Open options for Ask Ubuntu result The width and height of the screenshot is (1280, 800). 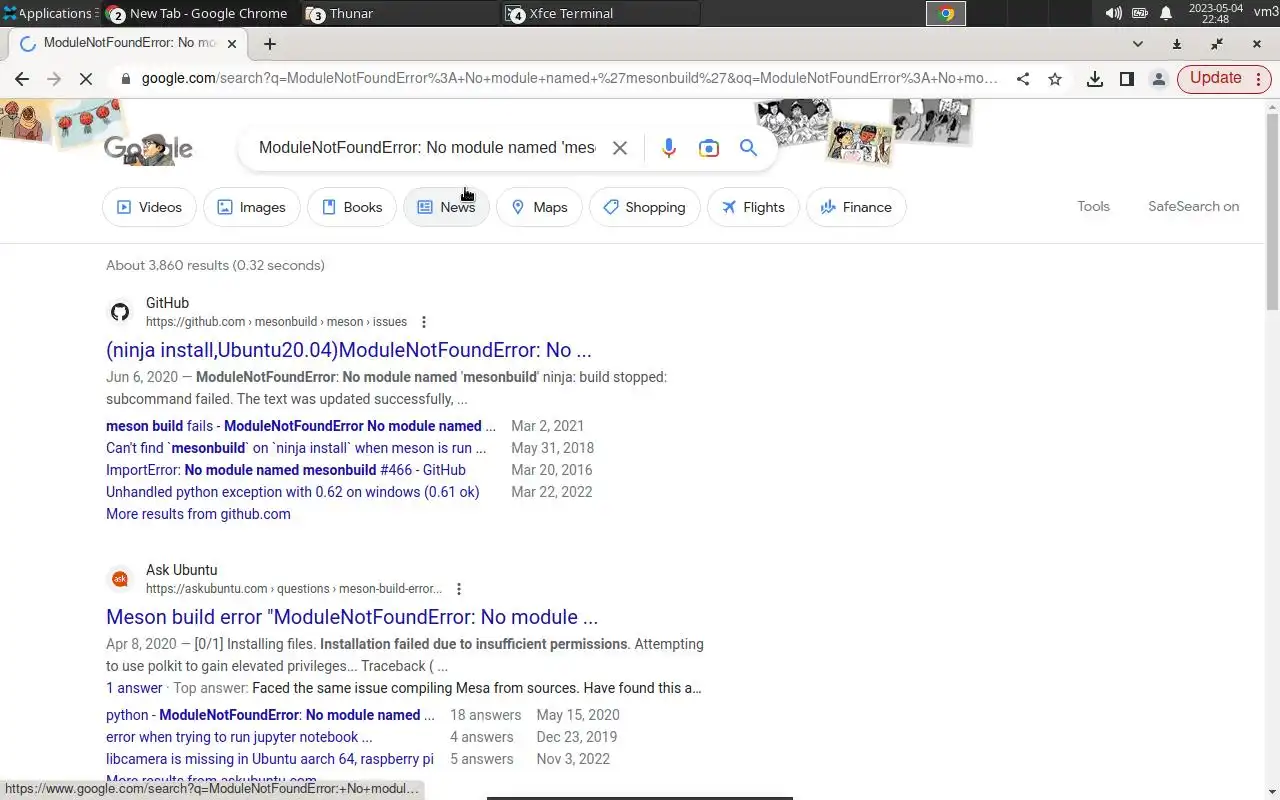coord(459,589)
